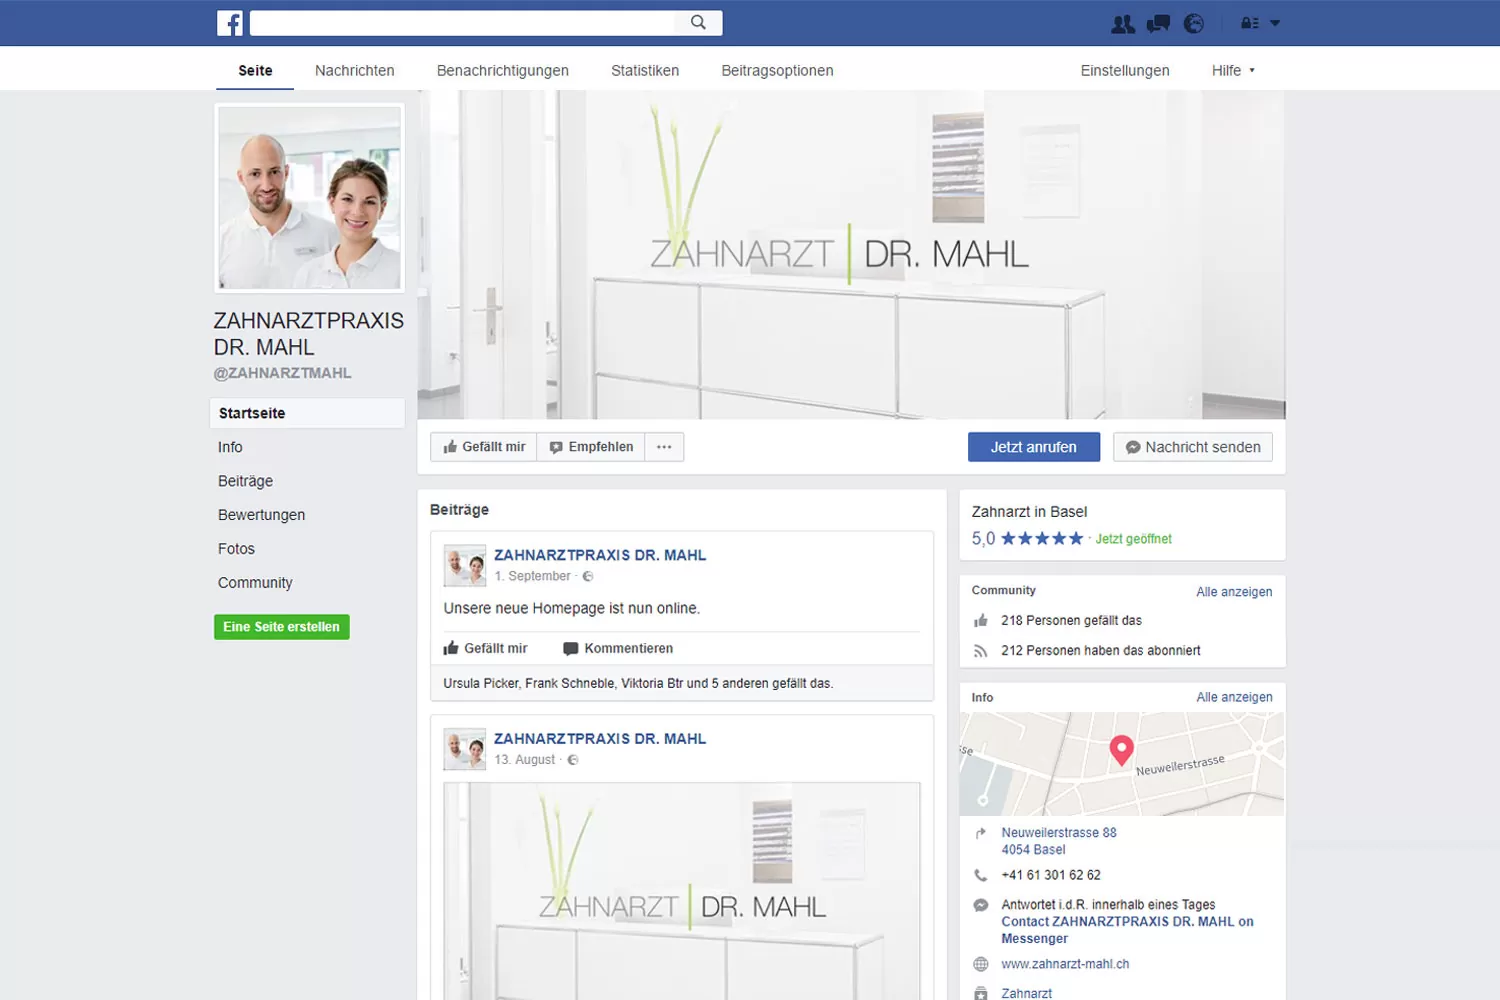This screenshot has height=1000, width=1500.
Task: Click the Facebook logo icon
Action: 230,23
